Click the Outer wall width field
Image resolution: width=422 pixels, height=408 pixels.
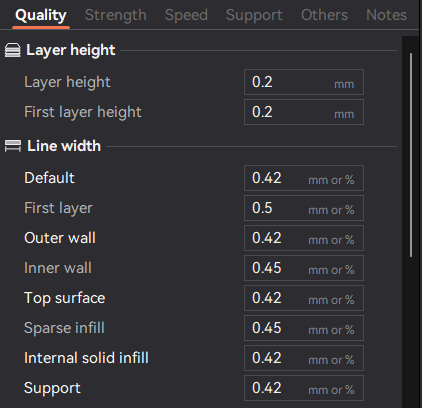[x=304, y=238]
